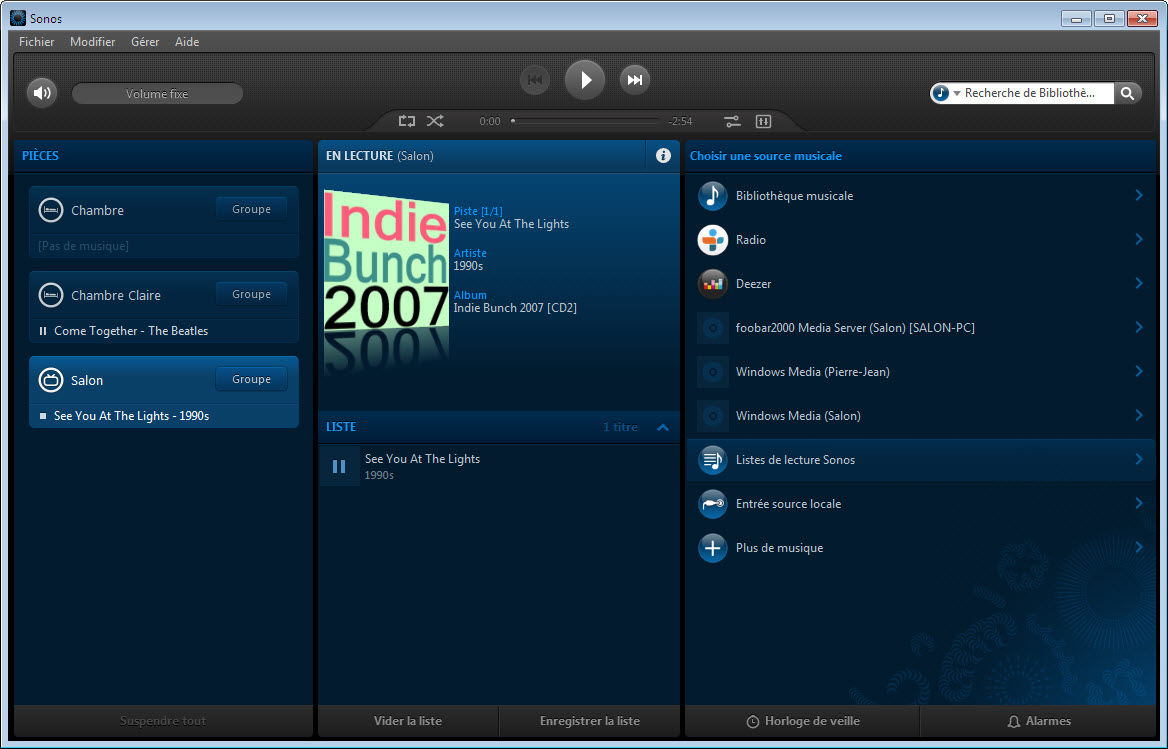Click Groupe button for Chambre Claire
Screen dimensions: 1168x749
pyautogui.click(x=251, y=295)
